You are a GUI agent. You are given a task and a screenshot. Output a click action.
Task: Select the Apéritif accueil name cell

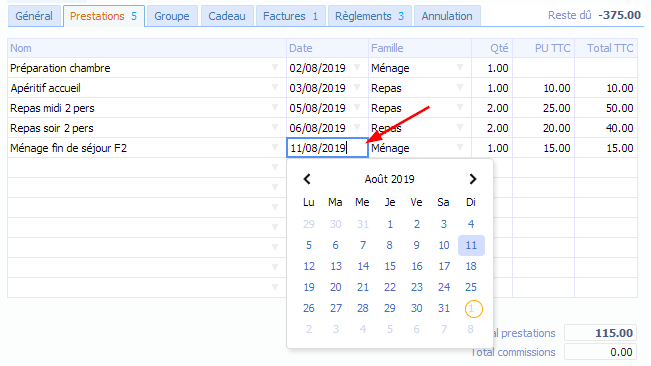pos(147,88)
